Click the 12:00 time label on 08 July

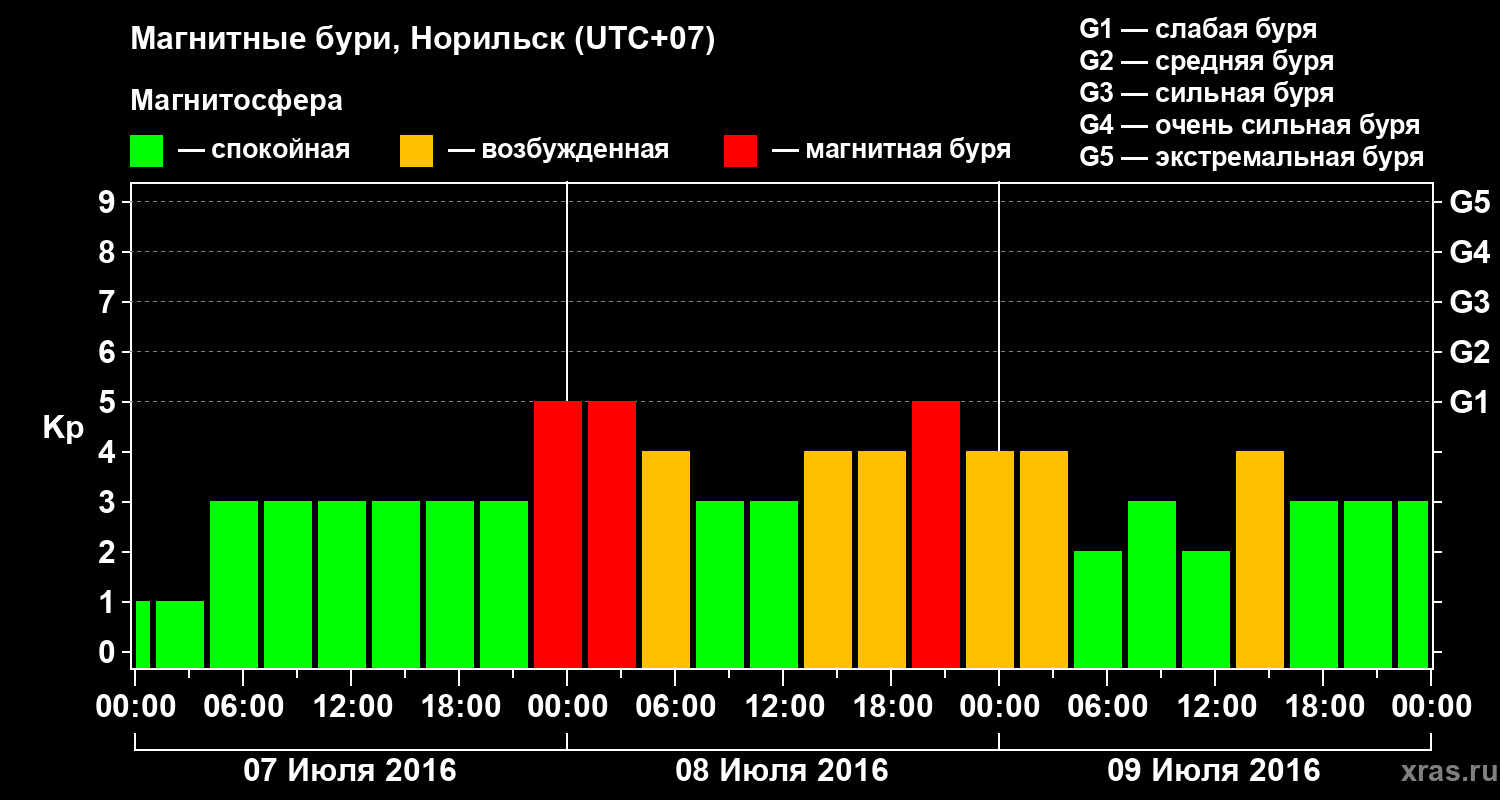783,707
